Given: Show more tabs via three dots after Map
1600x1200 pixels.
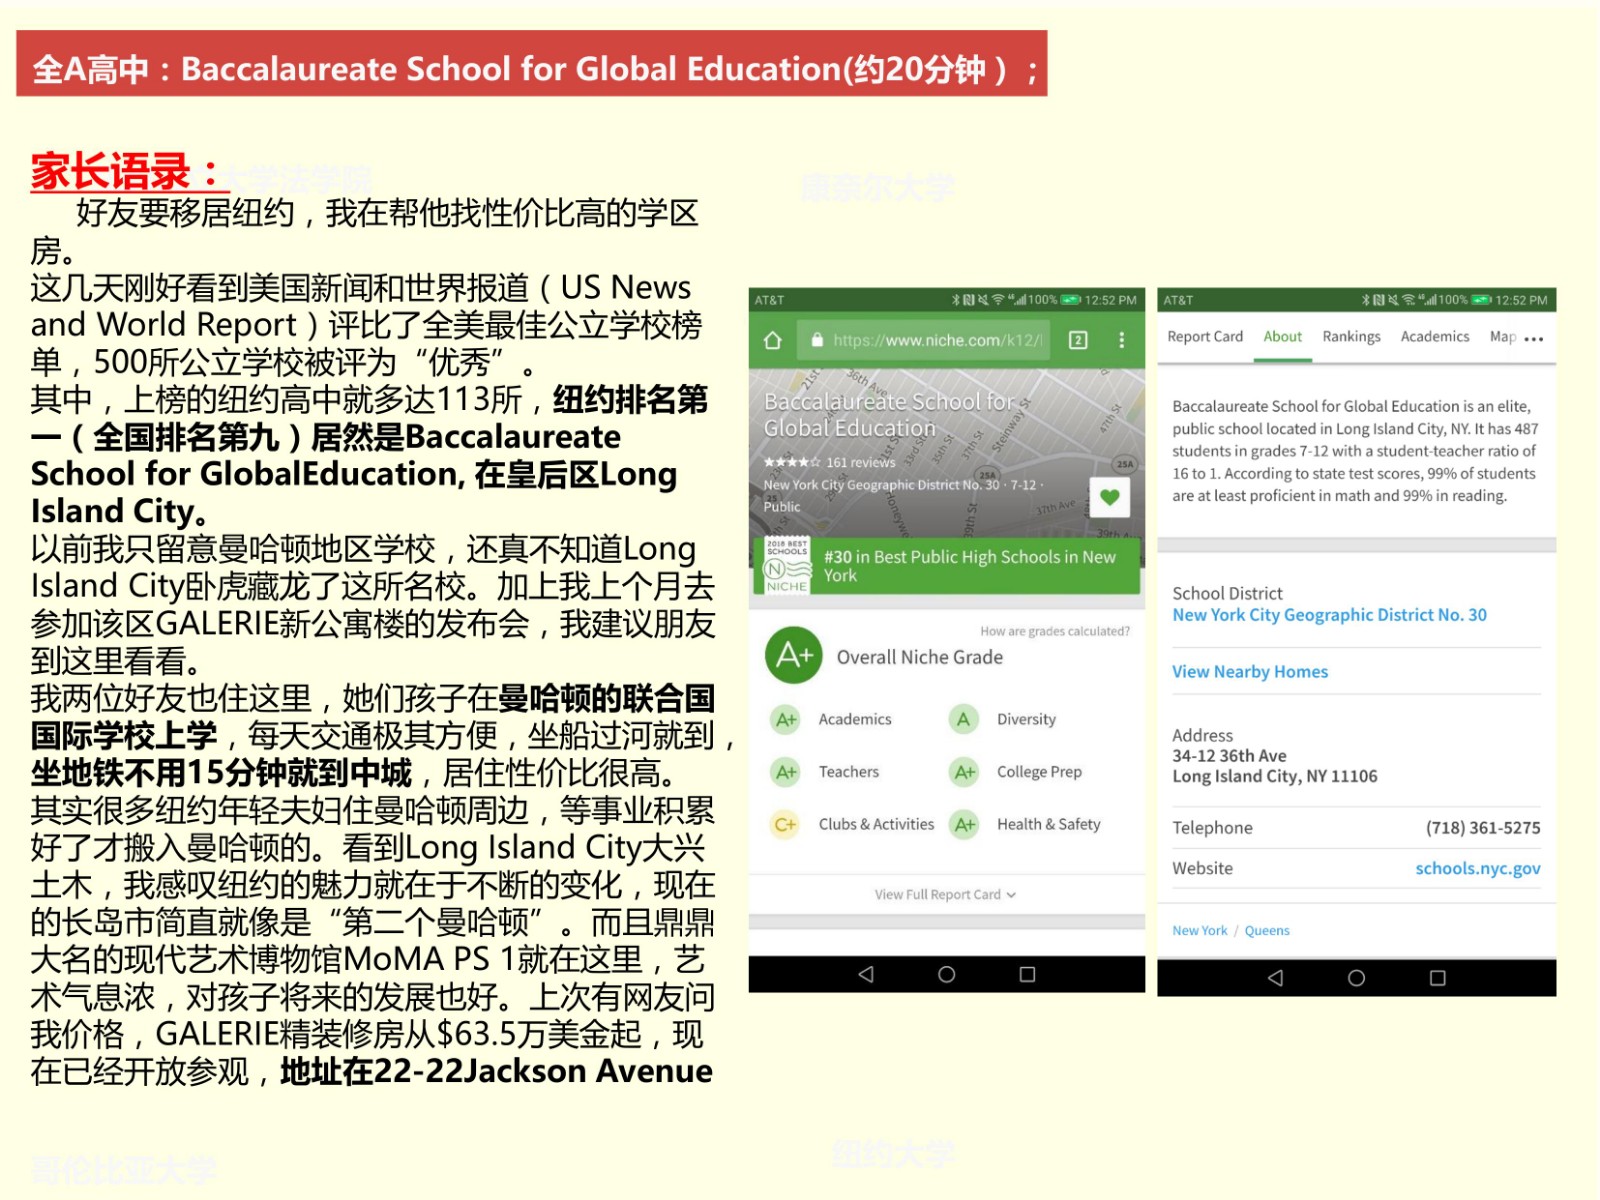Looking at the screenshot, I should tap(1534, 339).
